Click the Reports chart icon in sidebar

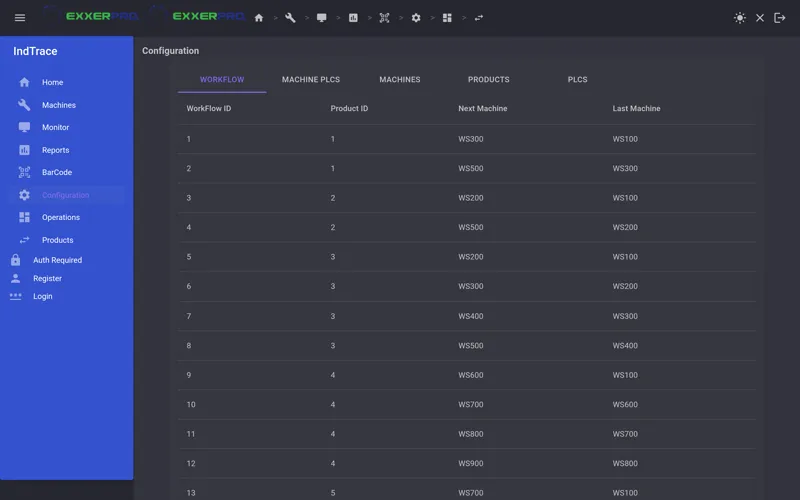pyautogui.click(x=24, y=150)
